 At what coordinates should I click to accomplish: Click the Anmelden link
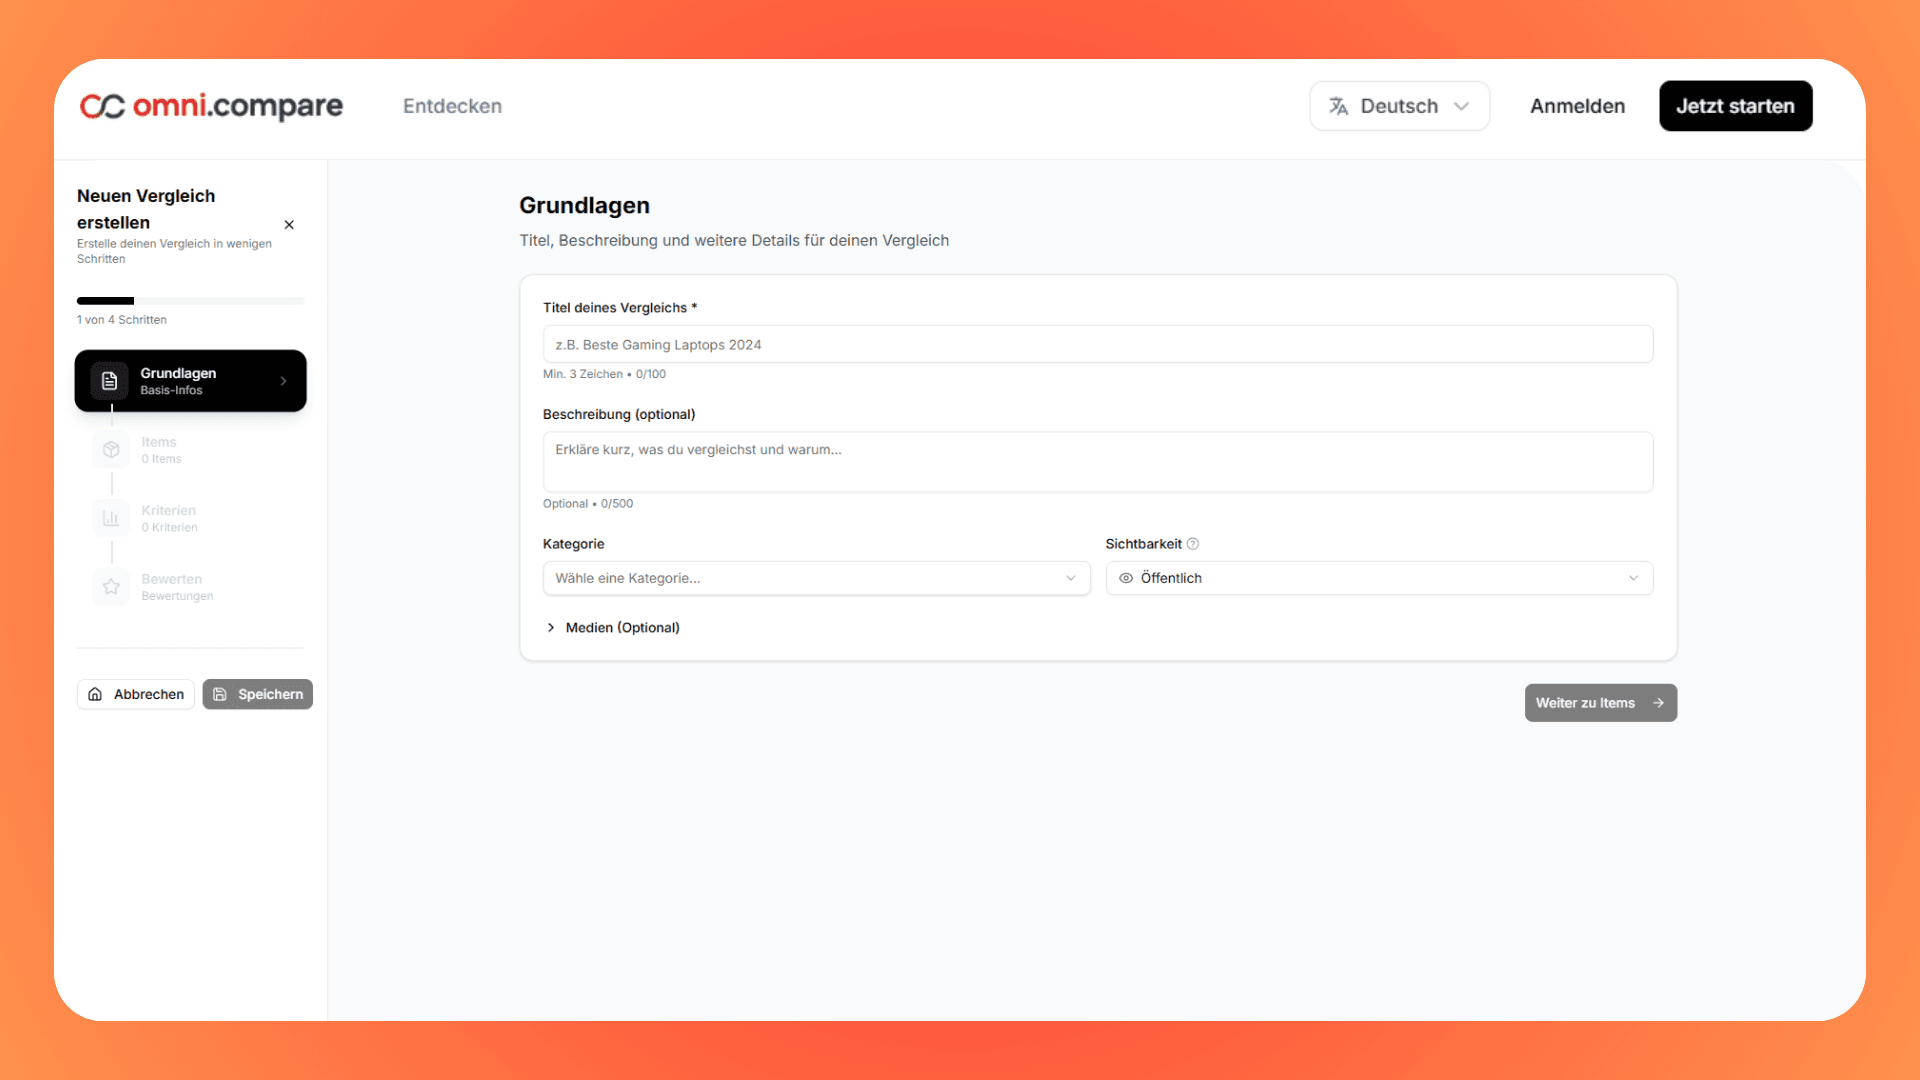(x=1577, y=105)
